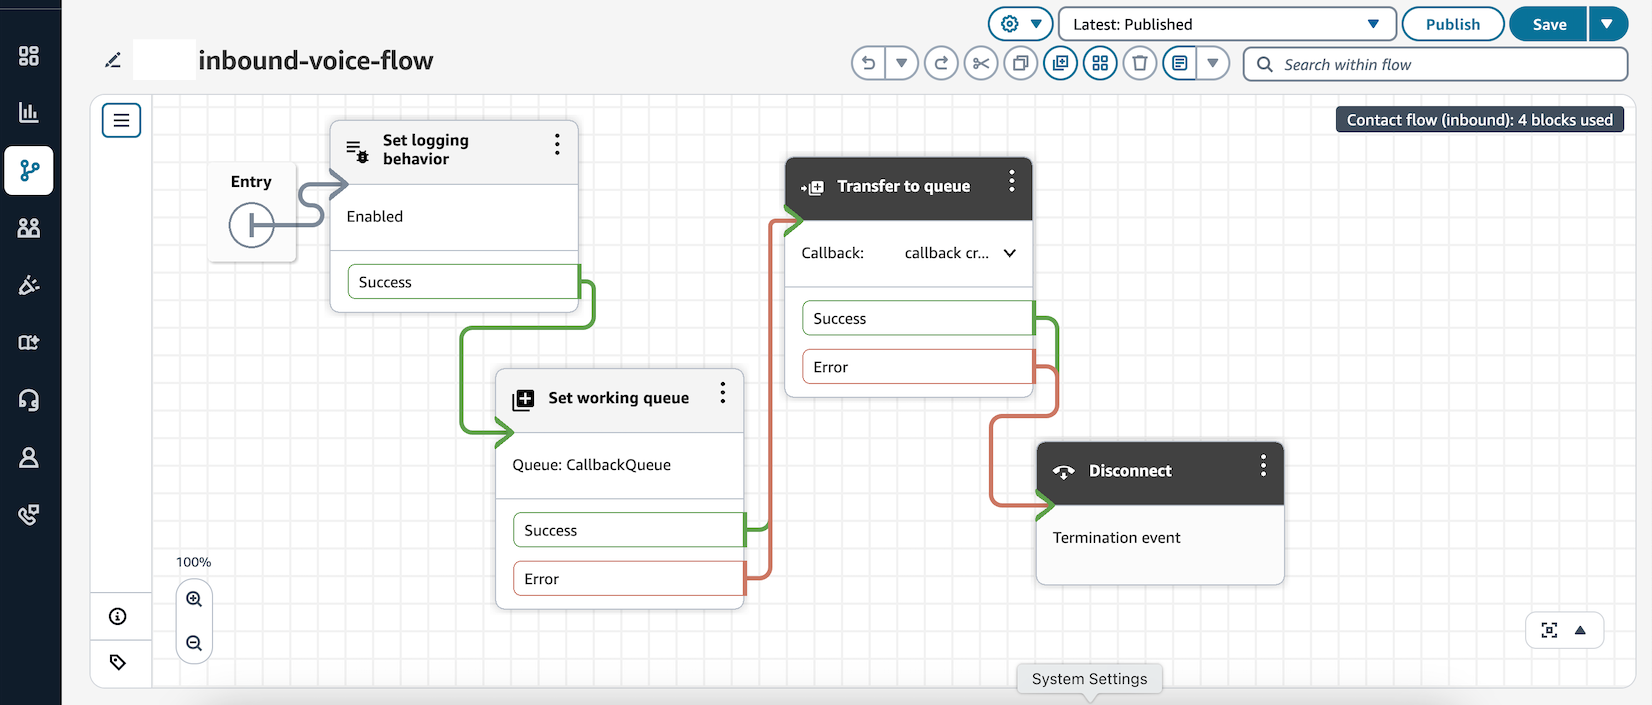This screenshot has height=705, width=1652.
Task: Click the trash delete icon in toolbar
Action: 1139,64
